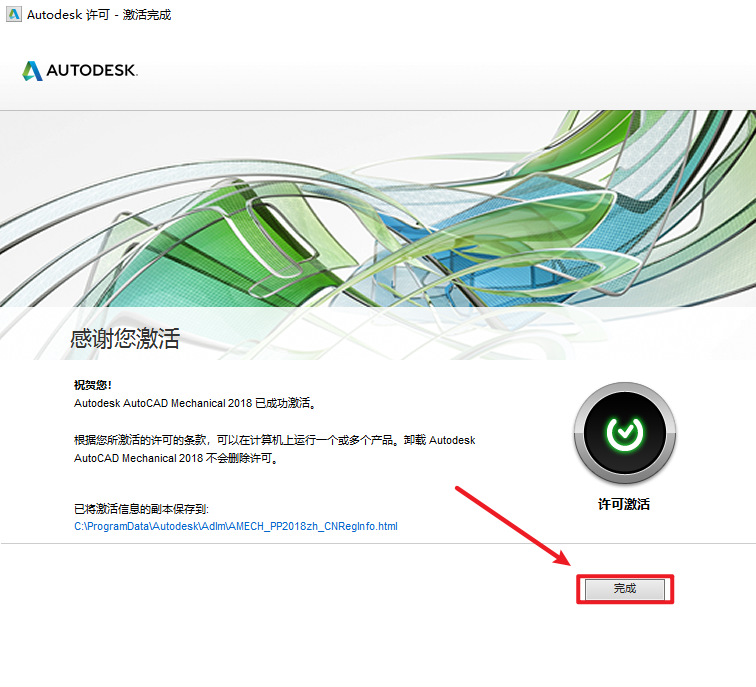Click the Autodesk icon in the title bar
The width and height of the screenshot is (756, 687).
pyautogui.click(x=13, y=15)
